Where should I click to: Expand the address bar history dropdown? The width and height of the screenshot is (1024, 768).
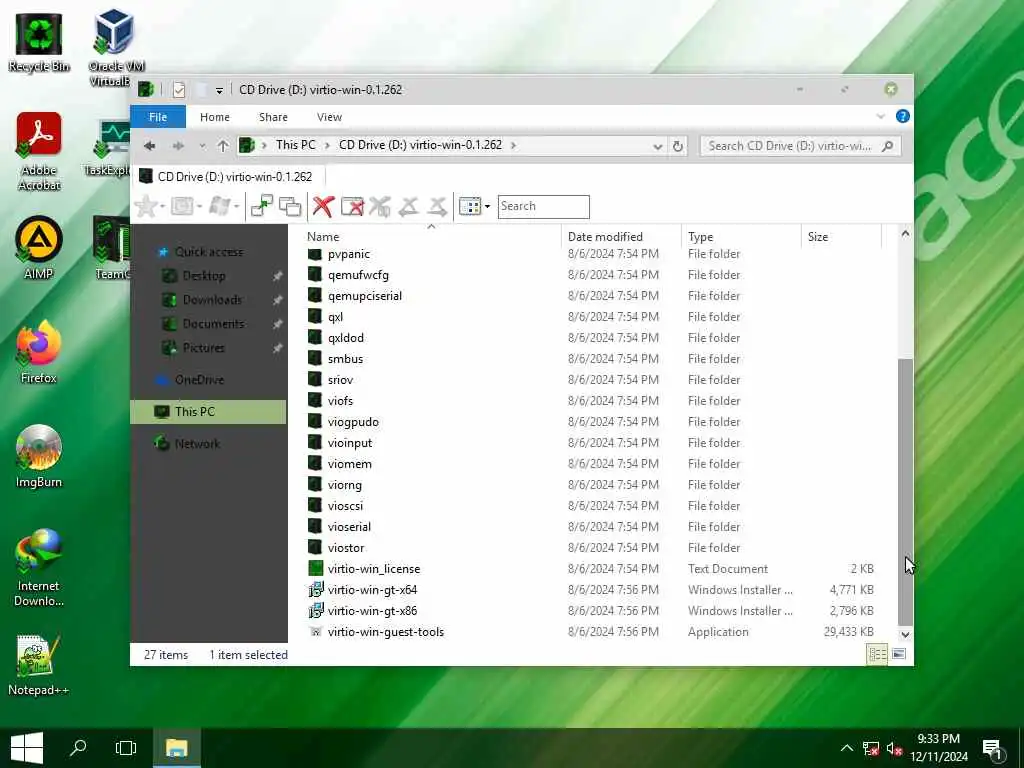click(658, 146)
